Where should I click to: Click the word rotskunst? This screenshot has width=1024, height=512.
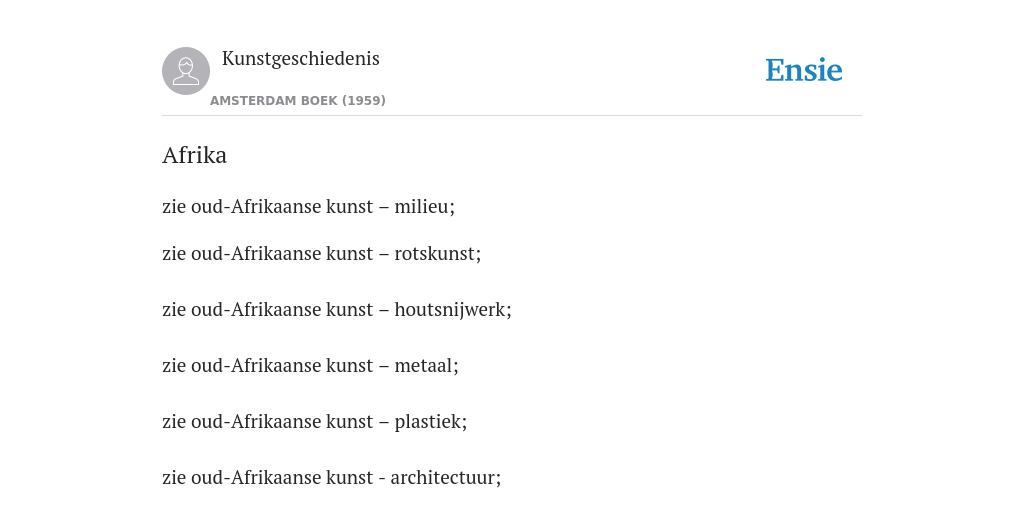(x=435, y=253)
